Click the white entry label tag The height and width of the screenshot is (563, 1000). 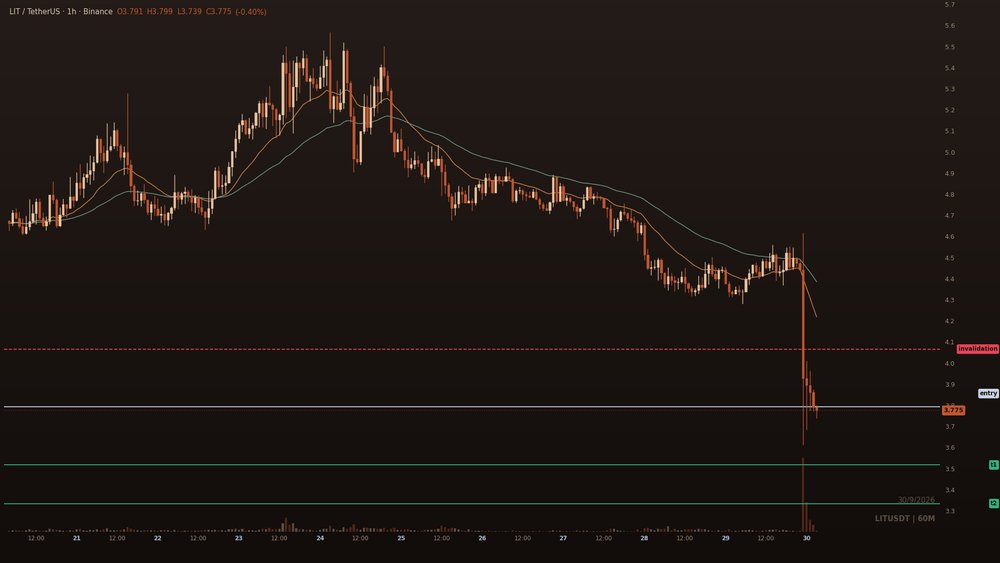click(988, 393)
